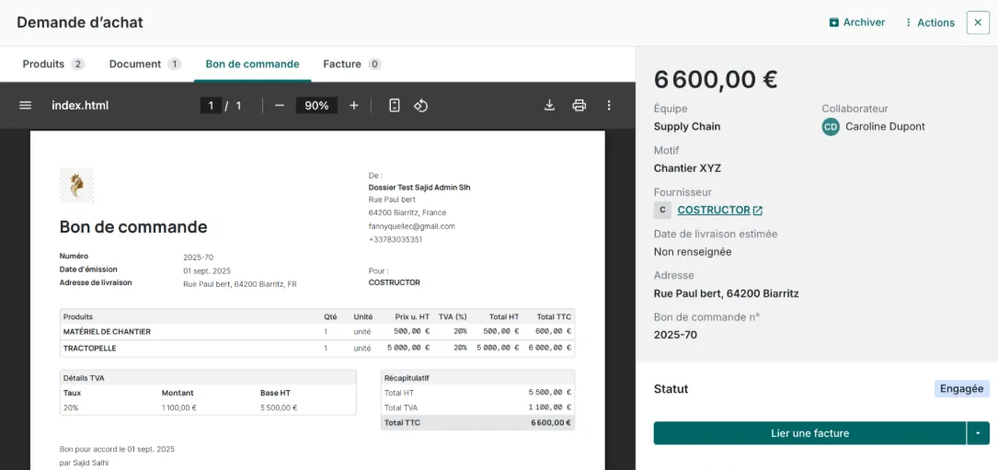Zoom in with the plus icon
This screenshot has height=470, width=998.
tap(354, 105)
